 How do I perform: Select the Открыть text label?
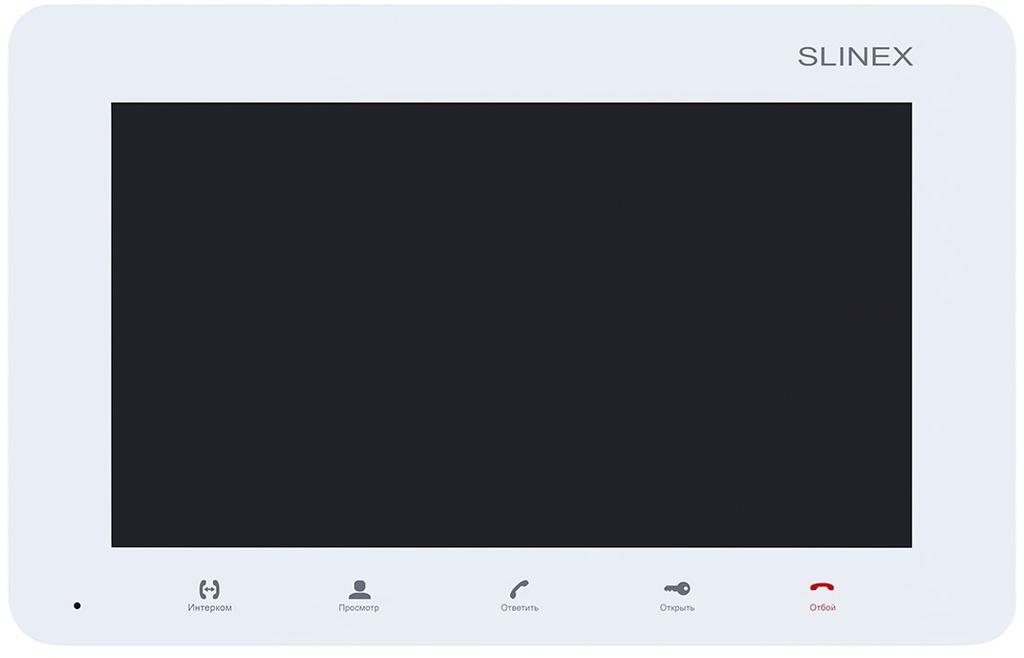pos(677,608)
